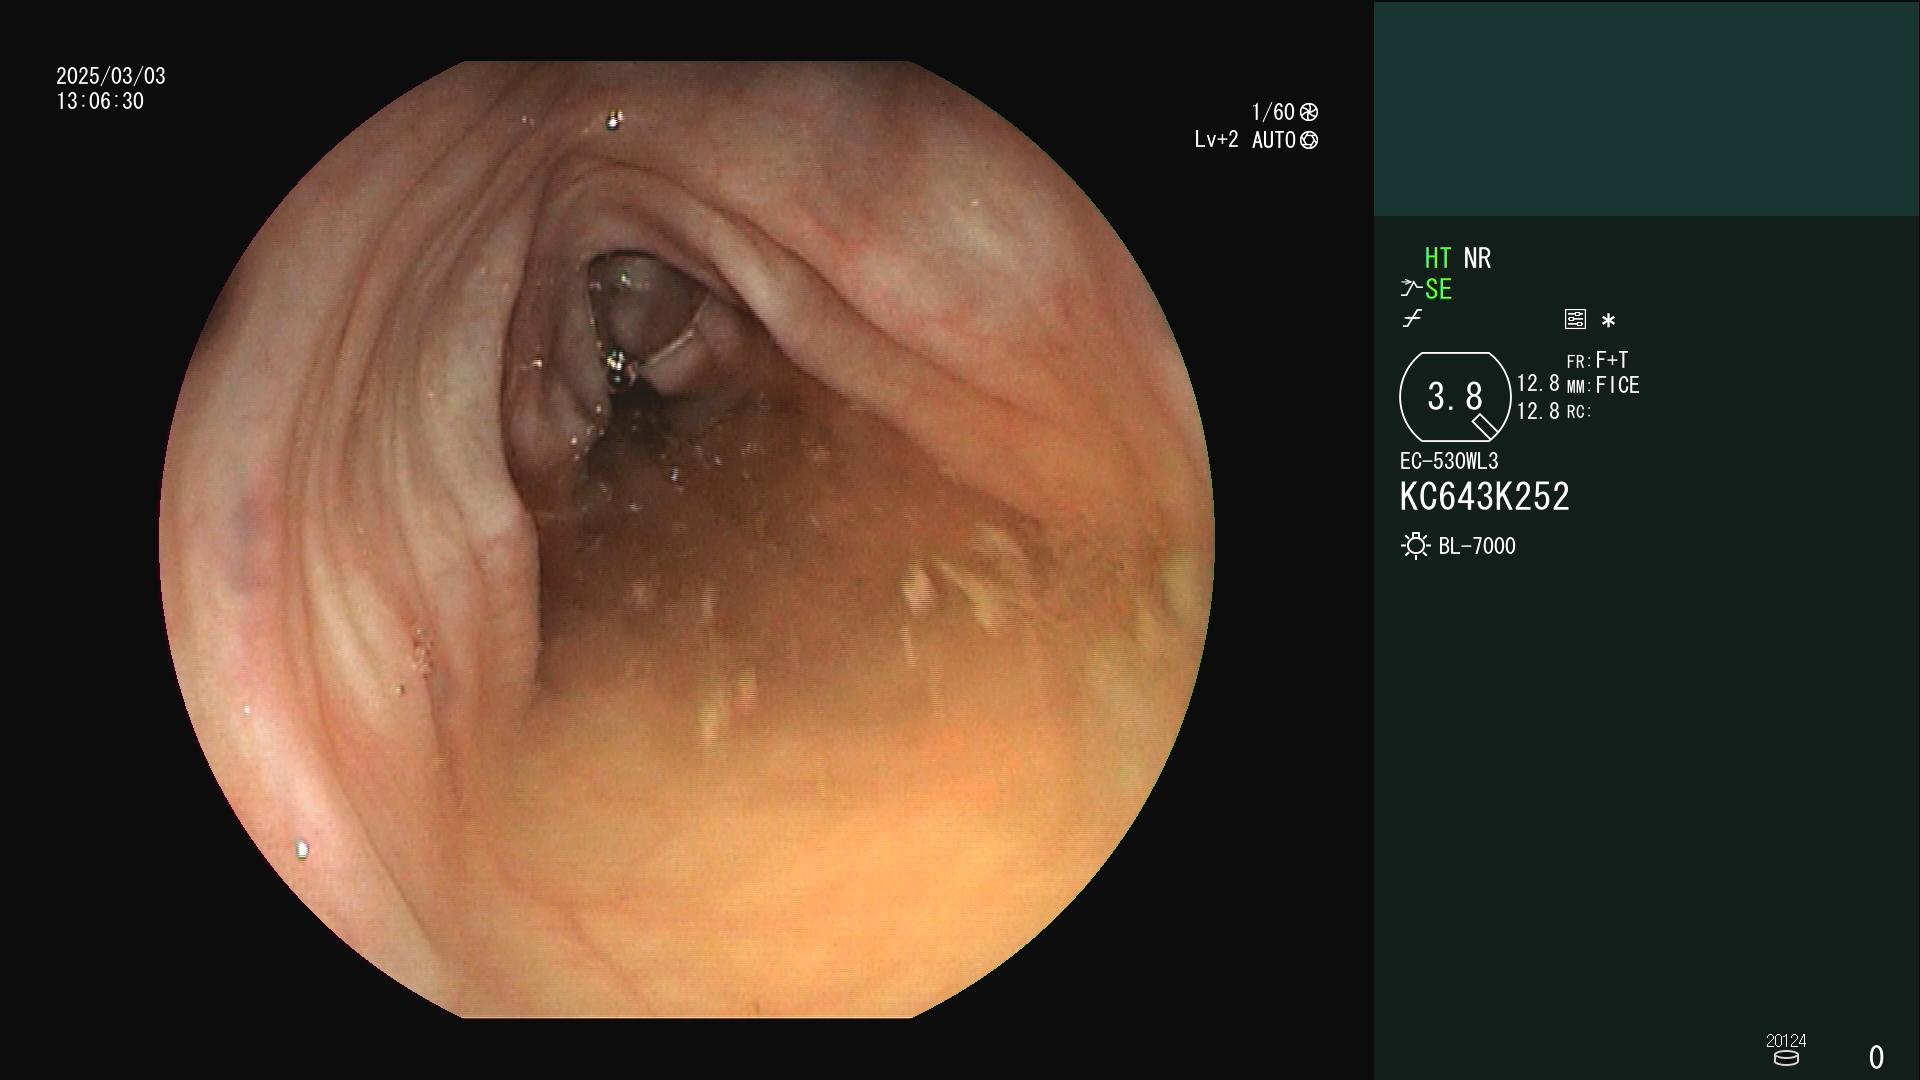Screen dimensions: 1920x1080
Task: Click the time 13:06:30
Action: click(x=100, y=101)
